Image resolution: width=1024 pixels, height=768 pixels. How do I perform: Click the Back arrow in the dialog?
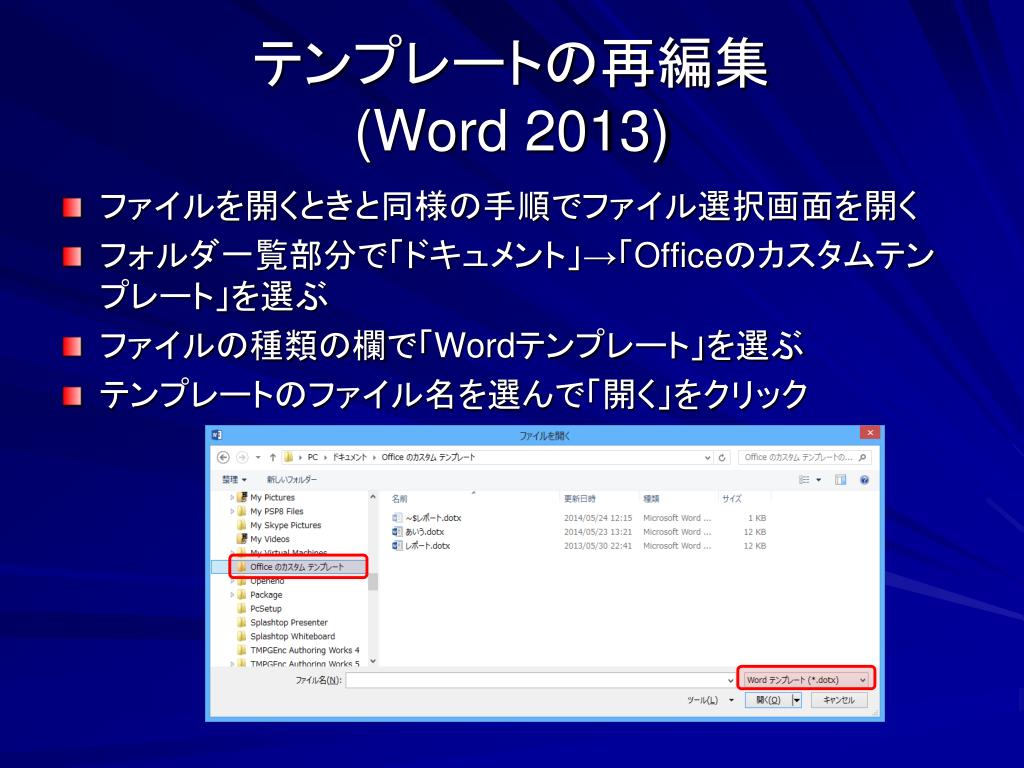coord(223,458)
